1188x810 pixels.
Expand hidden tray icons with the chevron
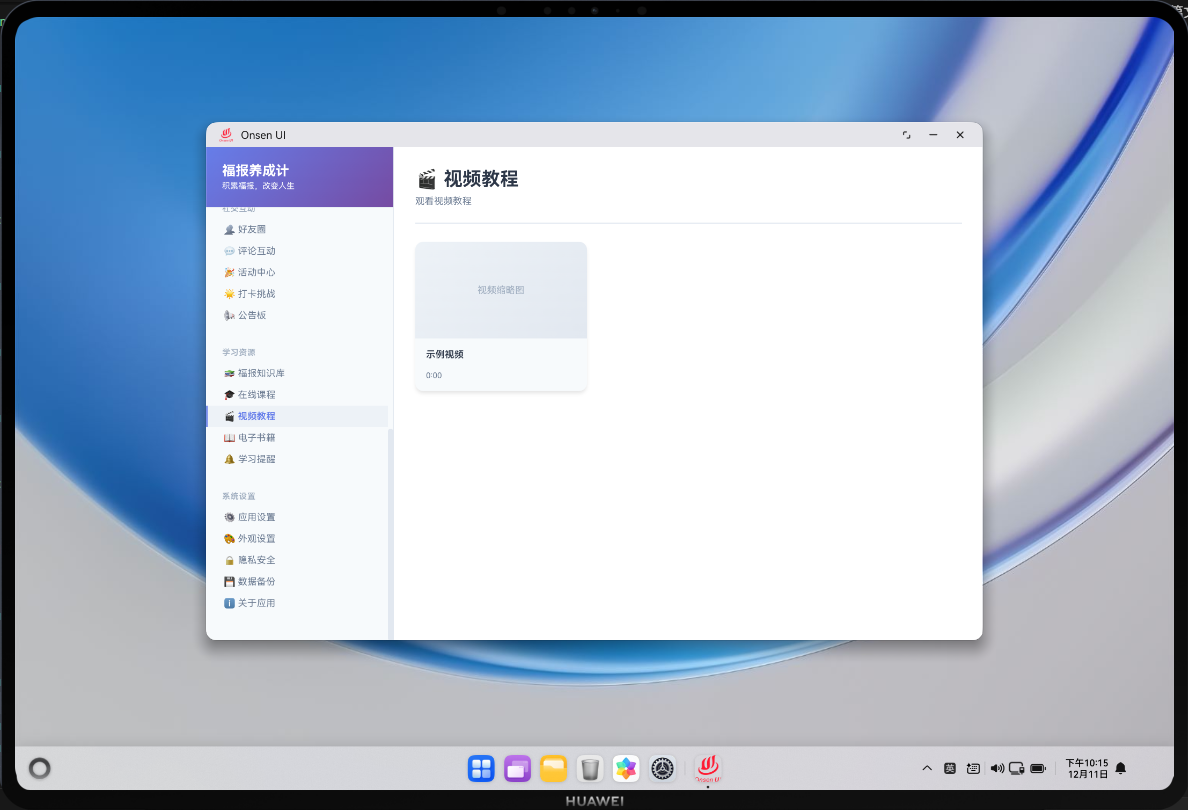tap(927, 768)
